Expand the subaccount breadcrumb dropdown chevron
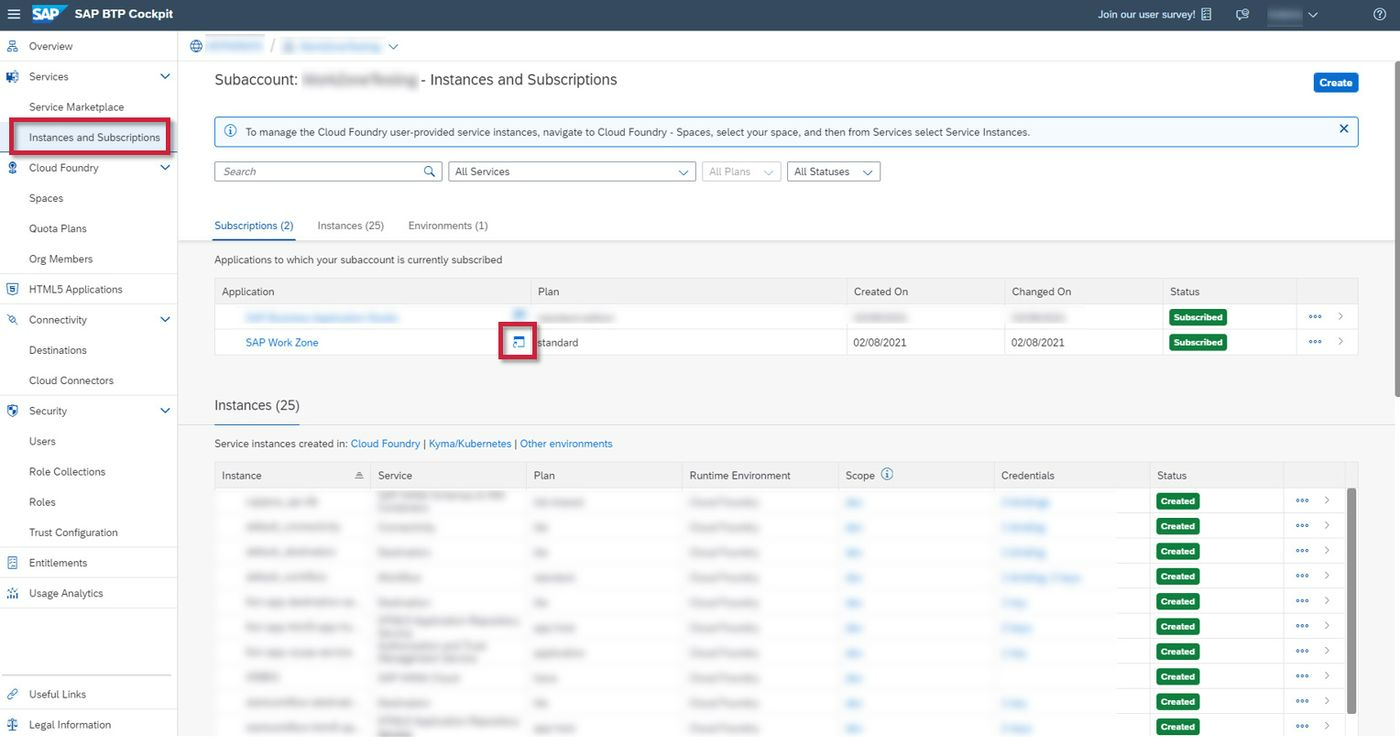 pos(393,47)
